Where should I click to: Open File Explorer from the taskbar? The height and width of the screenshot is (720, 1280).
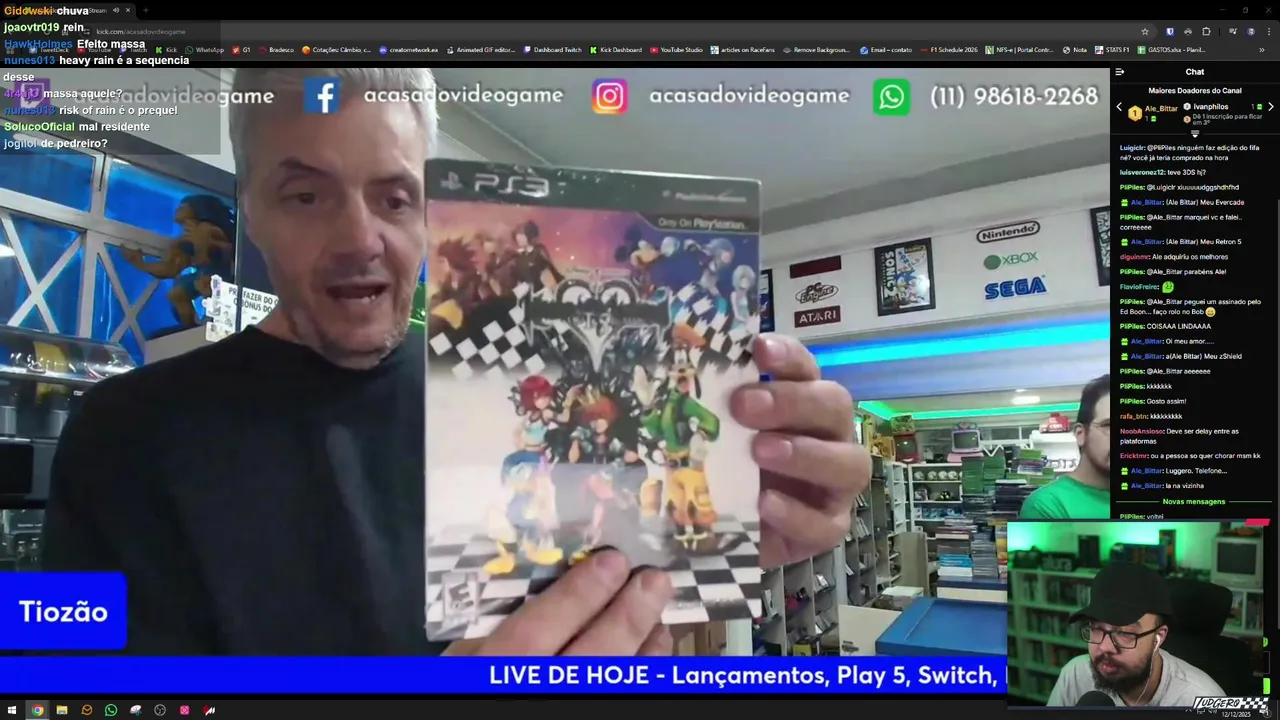click(62, 710)
